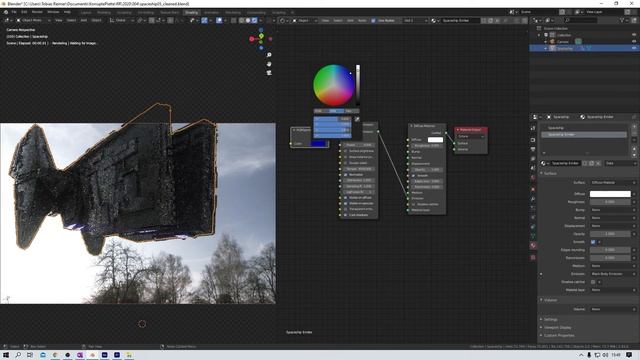Toggle Cast shadows checkbox in emission node
This screenshot has width=640, height=360.
click(345, 215)
